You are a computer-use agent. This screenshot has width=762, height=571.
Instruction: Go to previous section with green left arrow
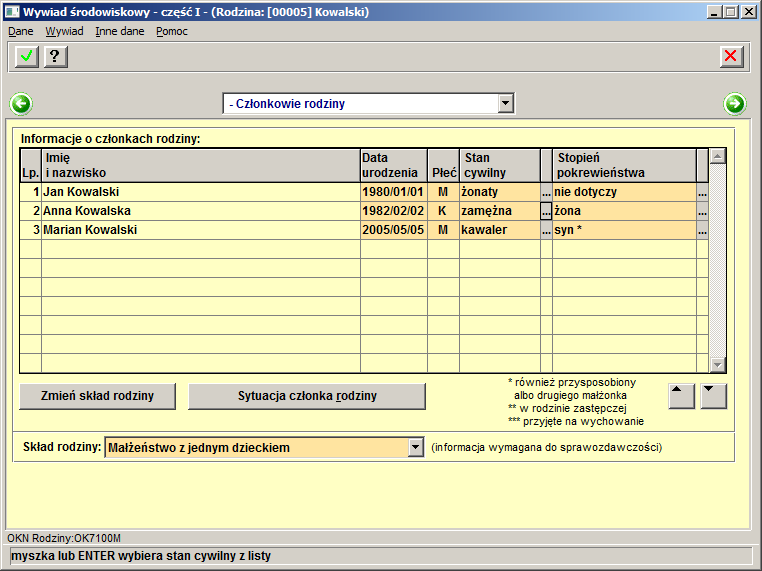tap(21, 104)
